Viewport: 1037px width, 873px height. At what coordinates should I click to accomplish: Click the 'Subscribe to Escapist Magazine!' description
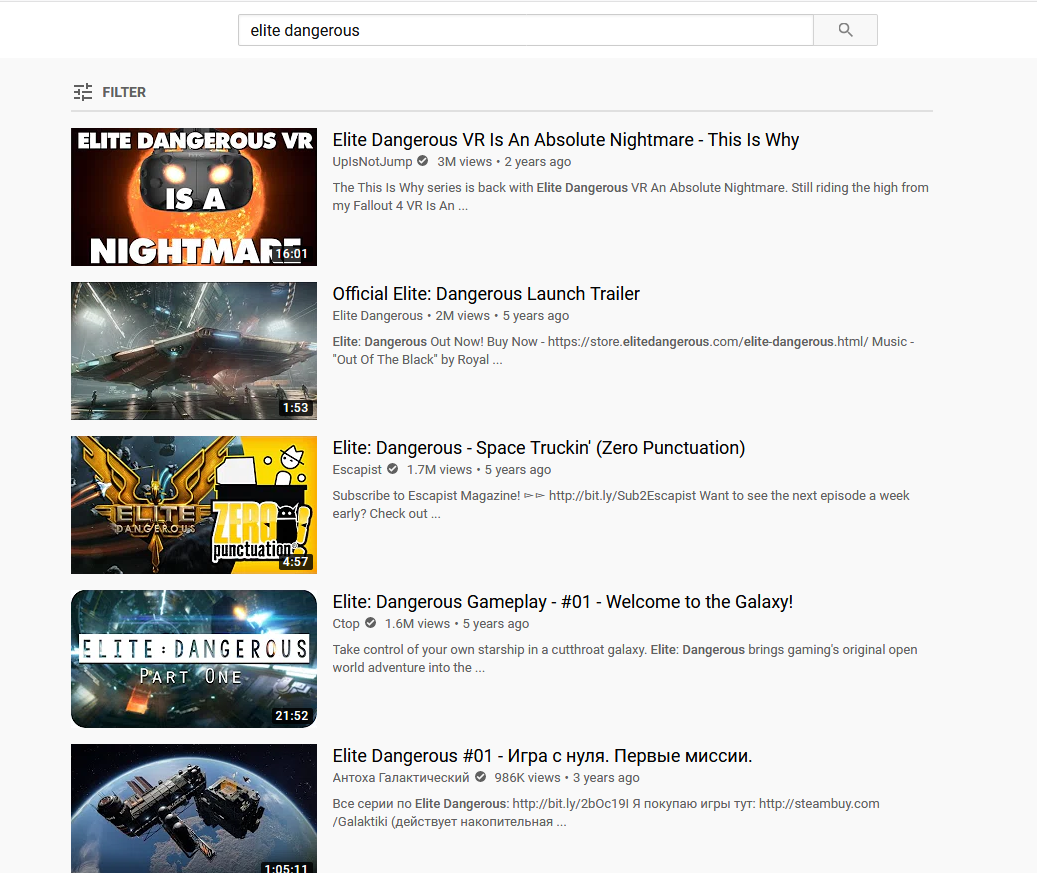coord(621,505)
